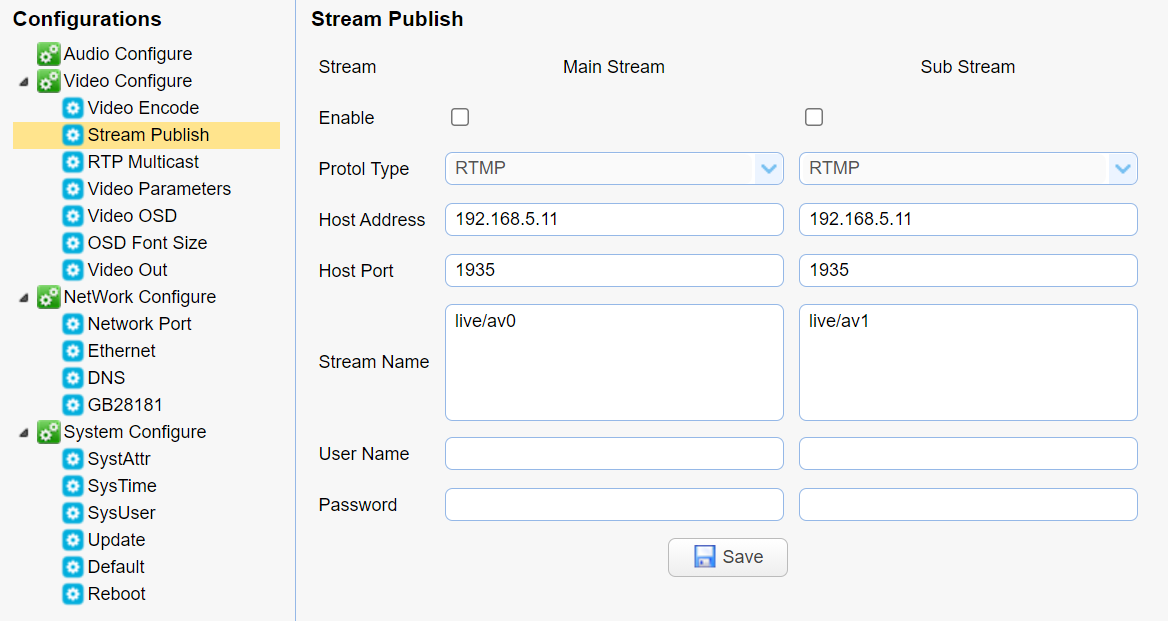Click the NetWork Configure green gear icon
The image size is (1168, 621).
click(48, 297)
